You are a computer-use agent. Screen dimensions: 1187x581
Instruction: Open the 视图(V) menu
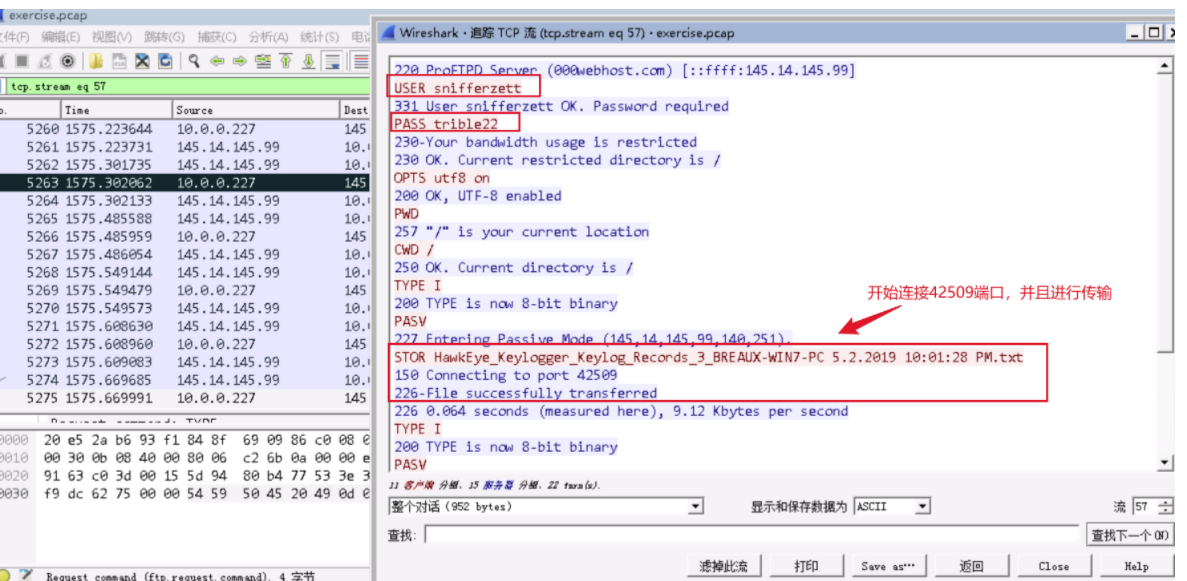tap(112, 37)
